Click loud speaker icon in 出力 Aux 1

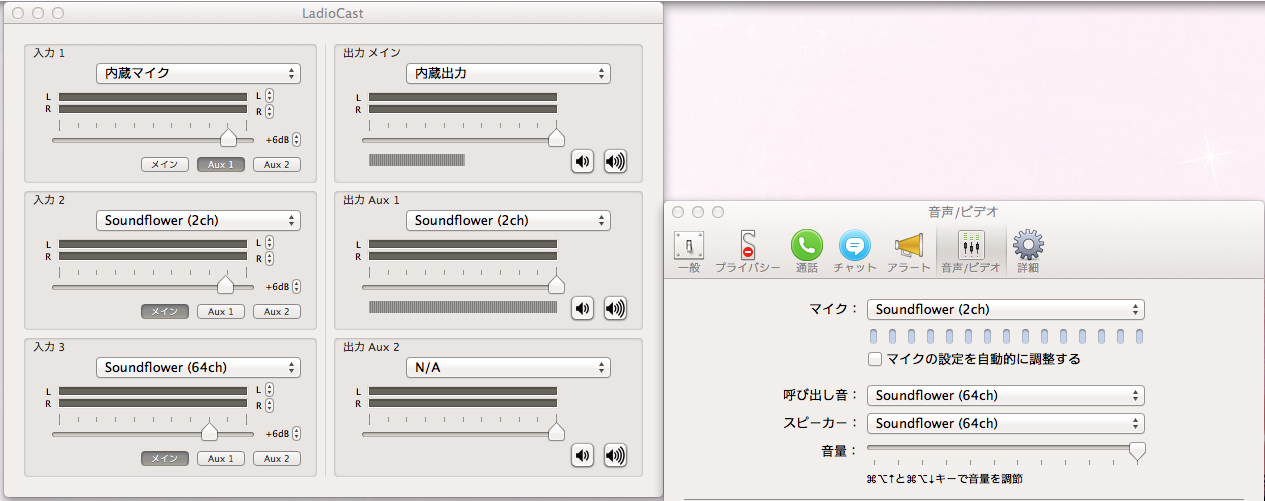pos(615,308)
